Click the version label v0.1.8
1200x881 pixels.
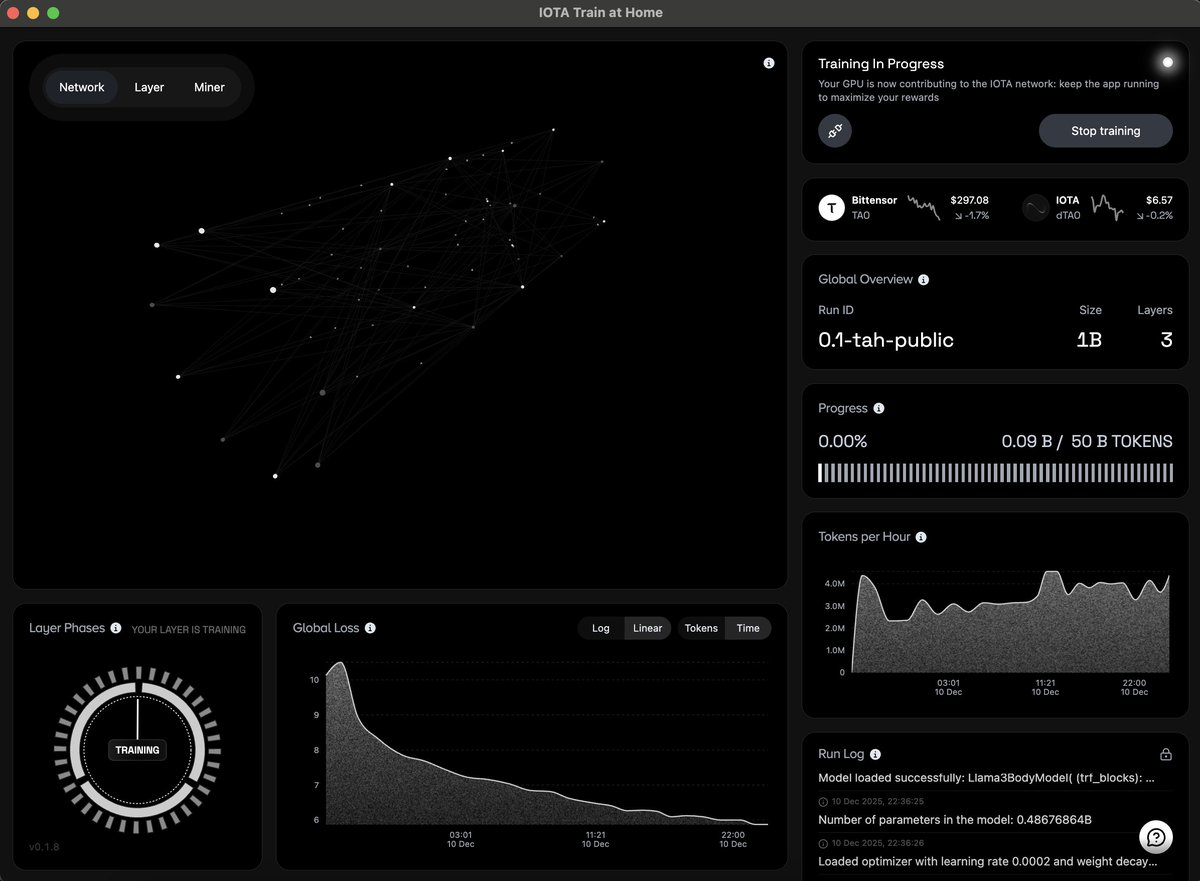tap(44, 847)
